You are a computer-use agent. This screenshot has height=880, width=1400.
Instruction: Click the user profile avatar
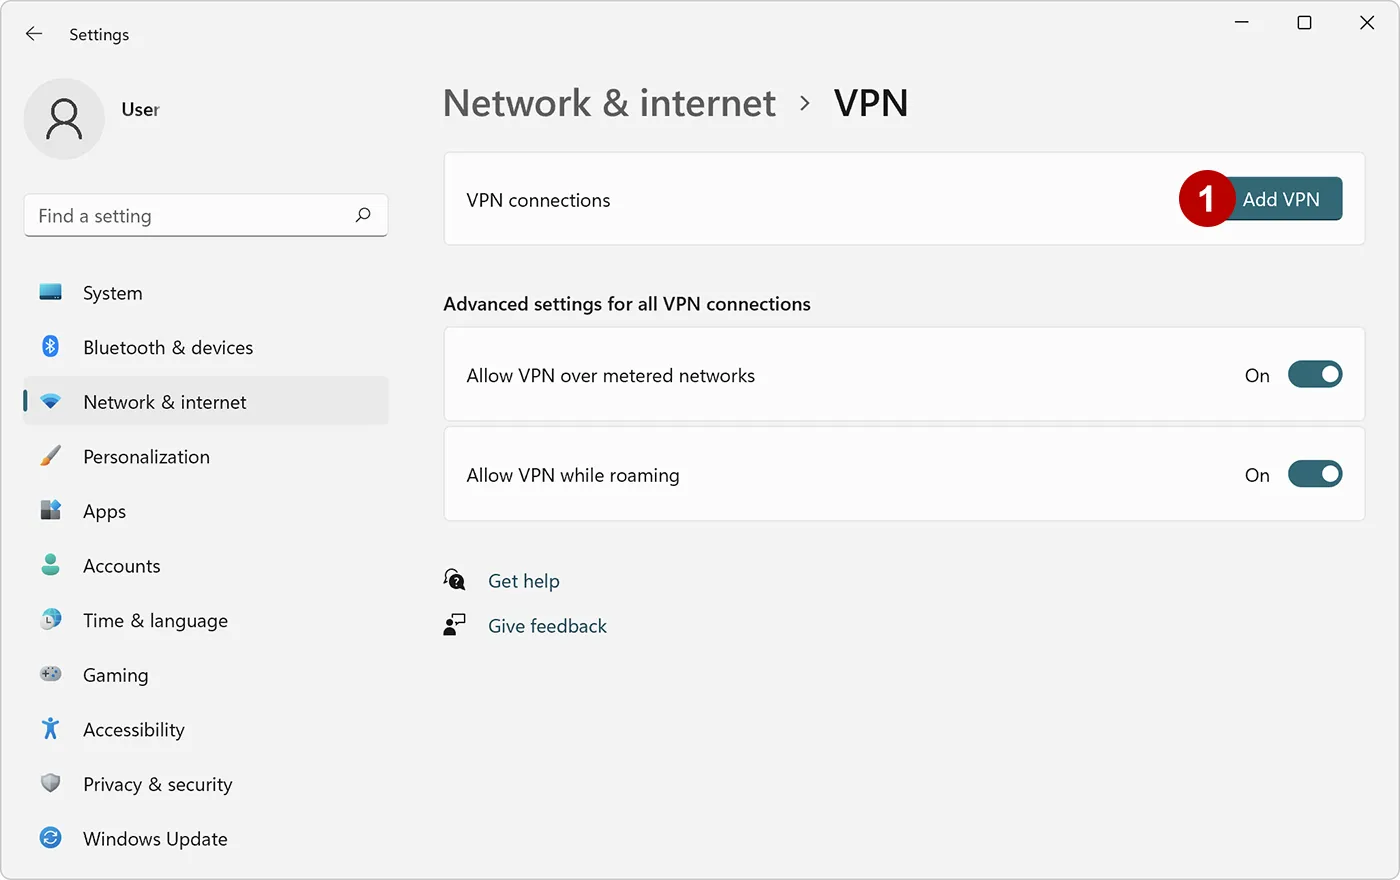64,118
